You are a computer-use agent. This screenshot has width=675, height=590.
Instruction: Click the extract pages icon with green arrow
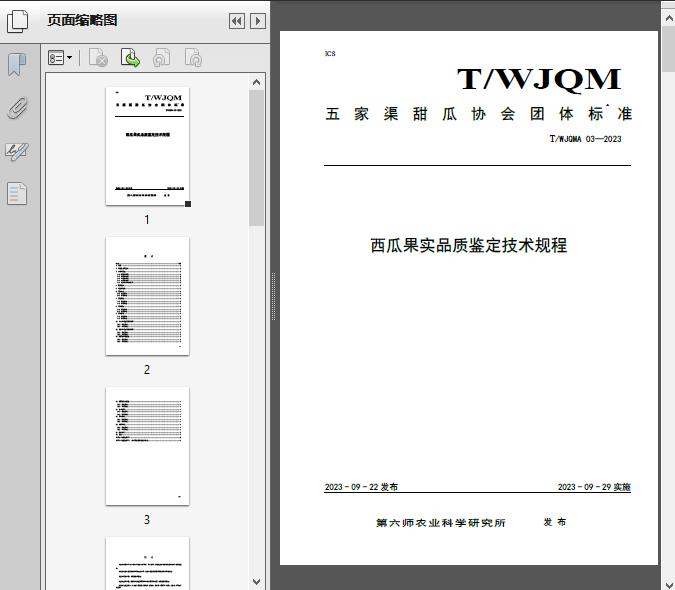pyautogui.click(x=130, y=59)
